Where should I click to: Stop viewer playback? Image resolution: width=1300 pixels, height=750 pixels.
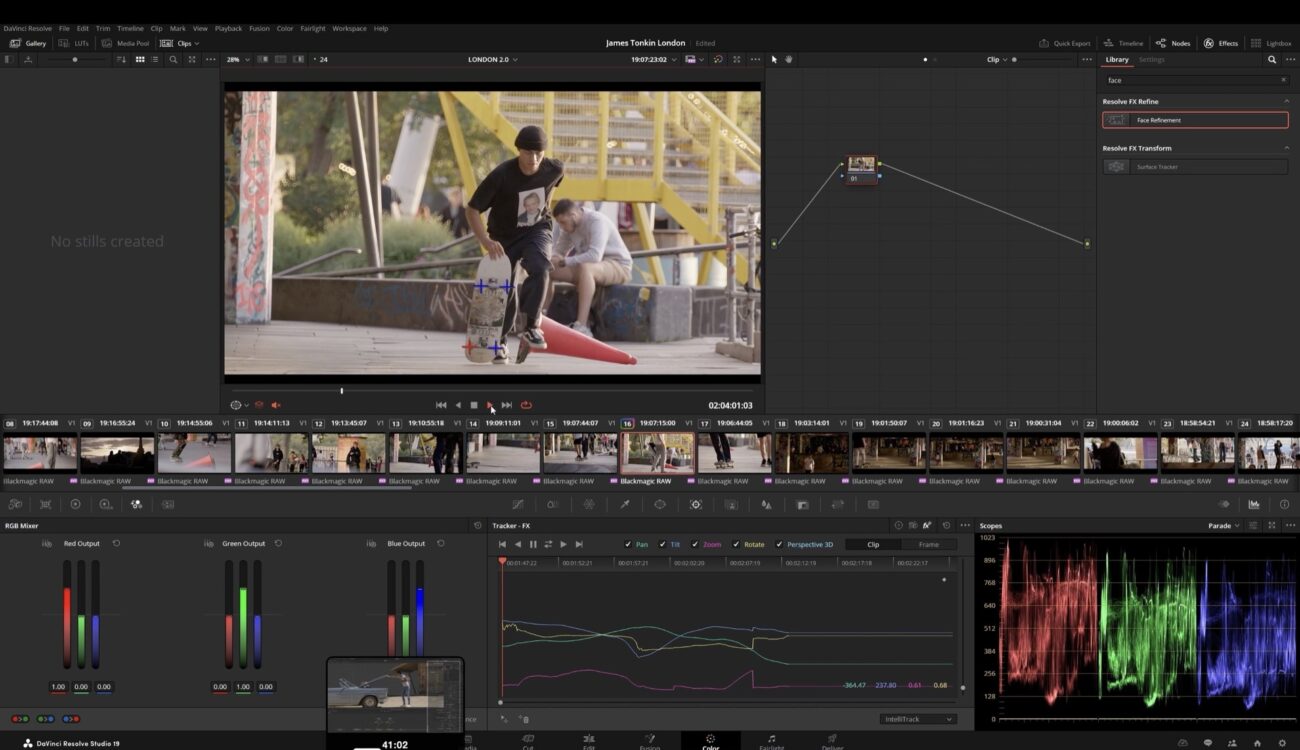click(474, 405)
